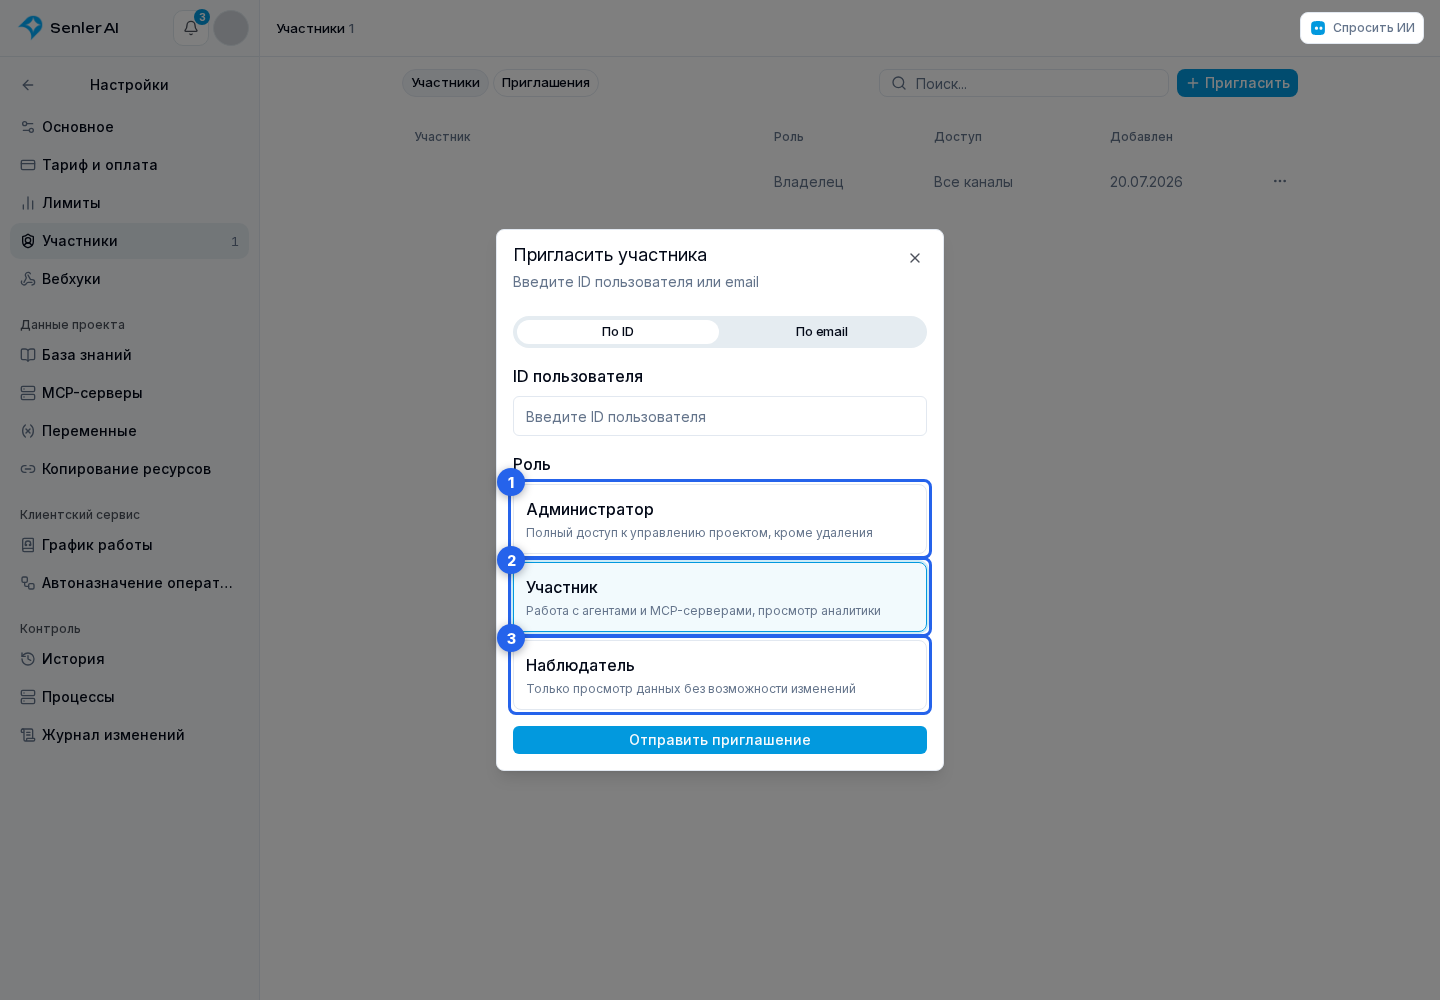Open the notifications bell

[191, 28]
